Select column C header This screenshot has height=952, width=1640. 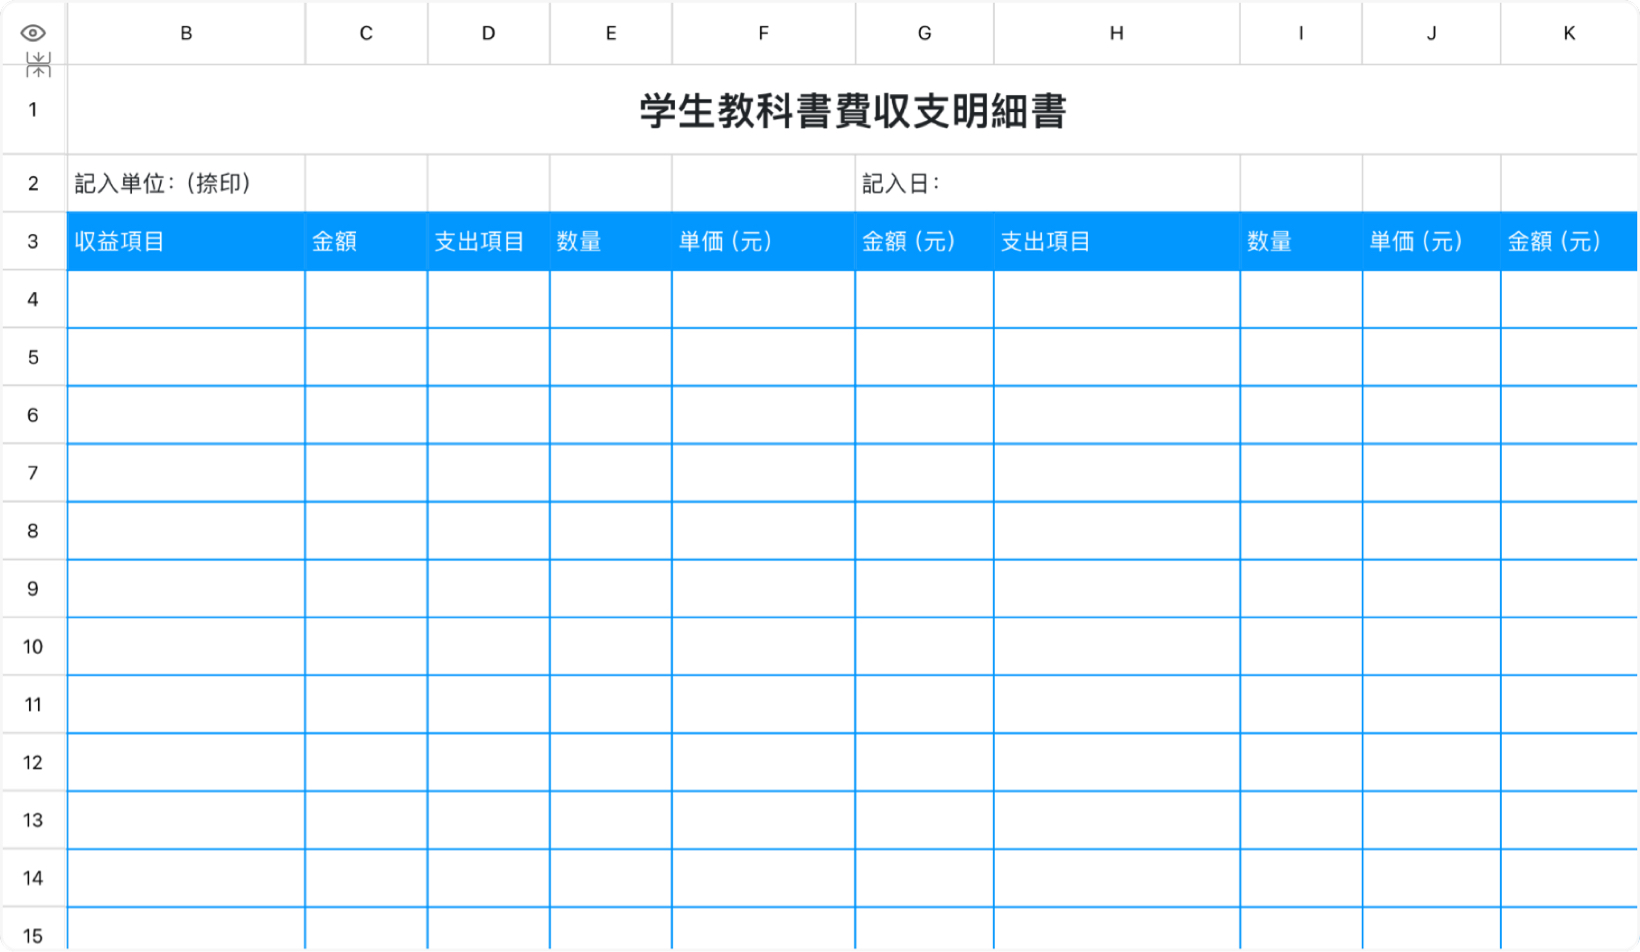(366, 33)
